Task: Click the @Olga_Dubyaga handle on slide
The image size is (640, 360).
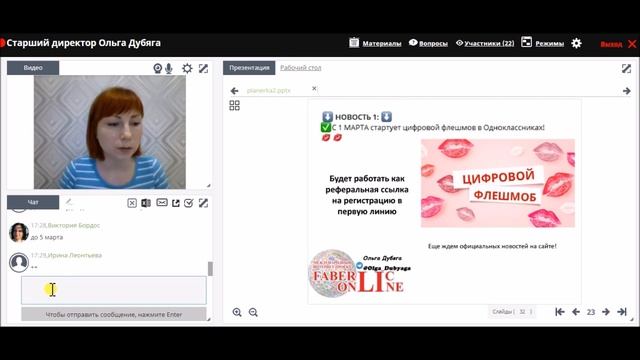Action: [x=387, y=268]
